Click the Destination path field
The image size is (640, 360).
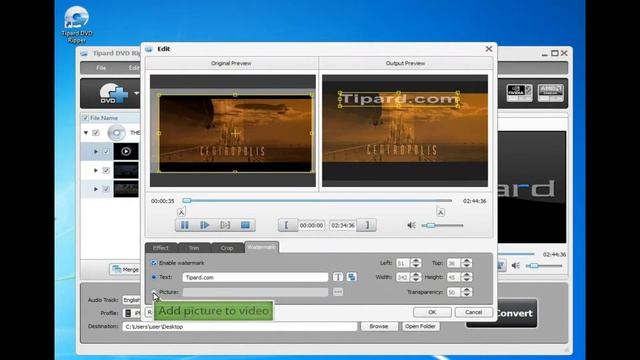coord(240,327)
